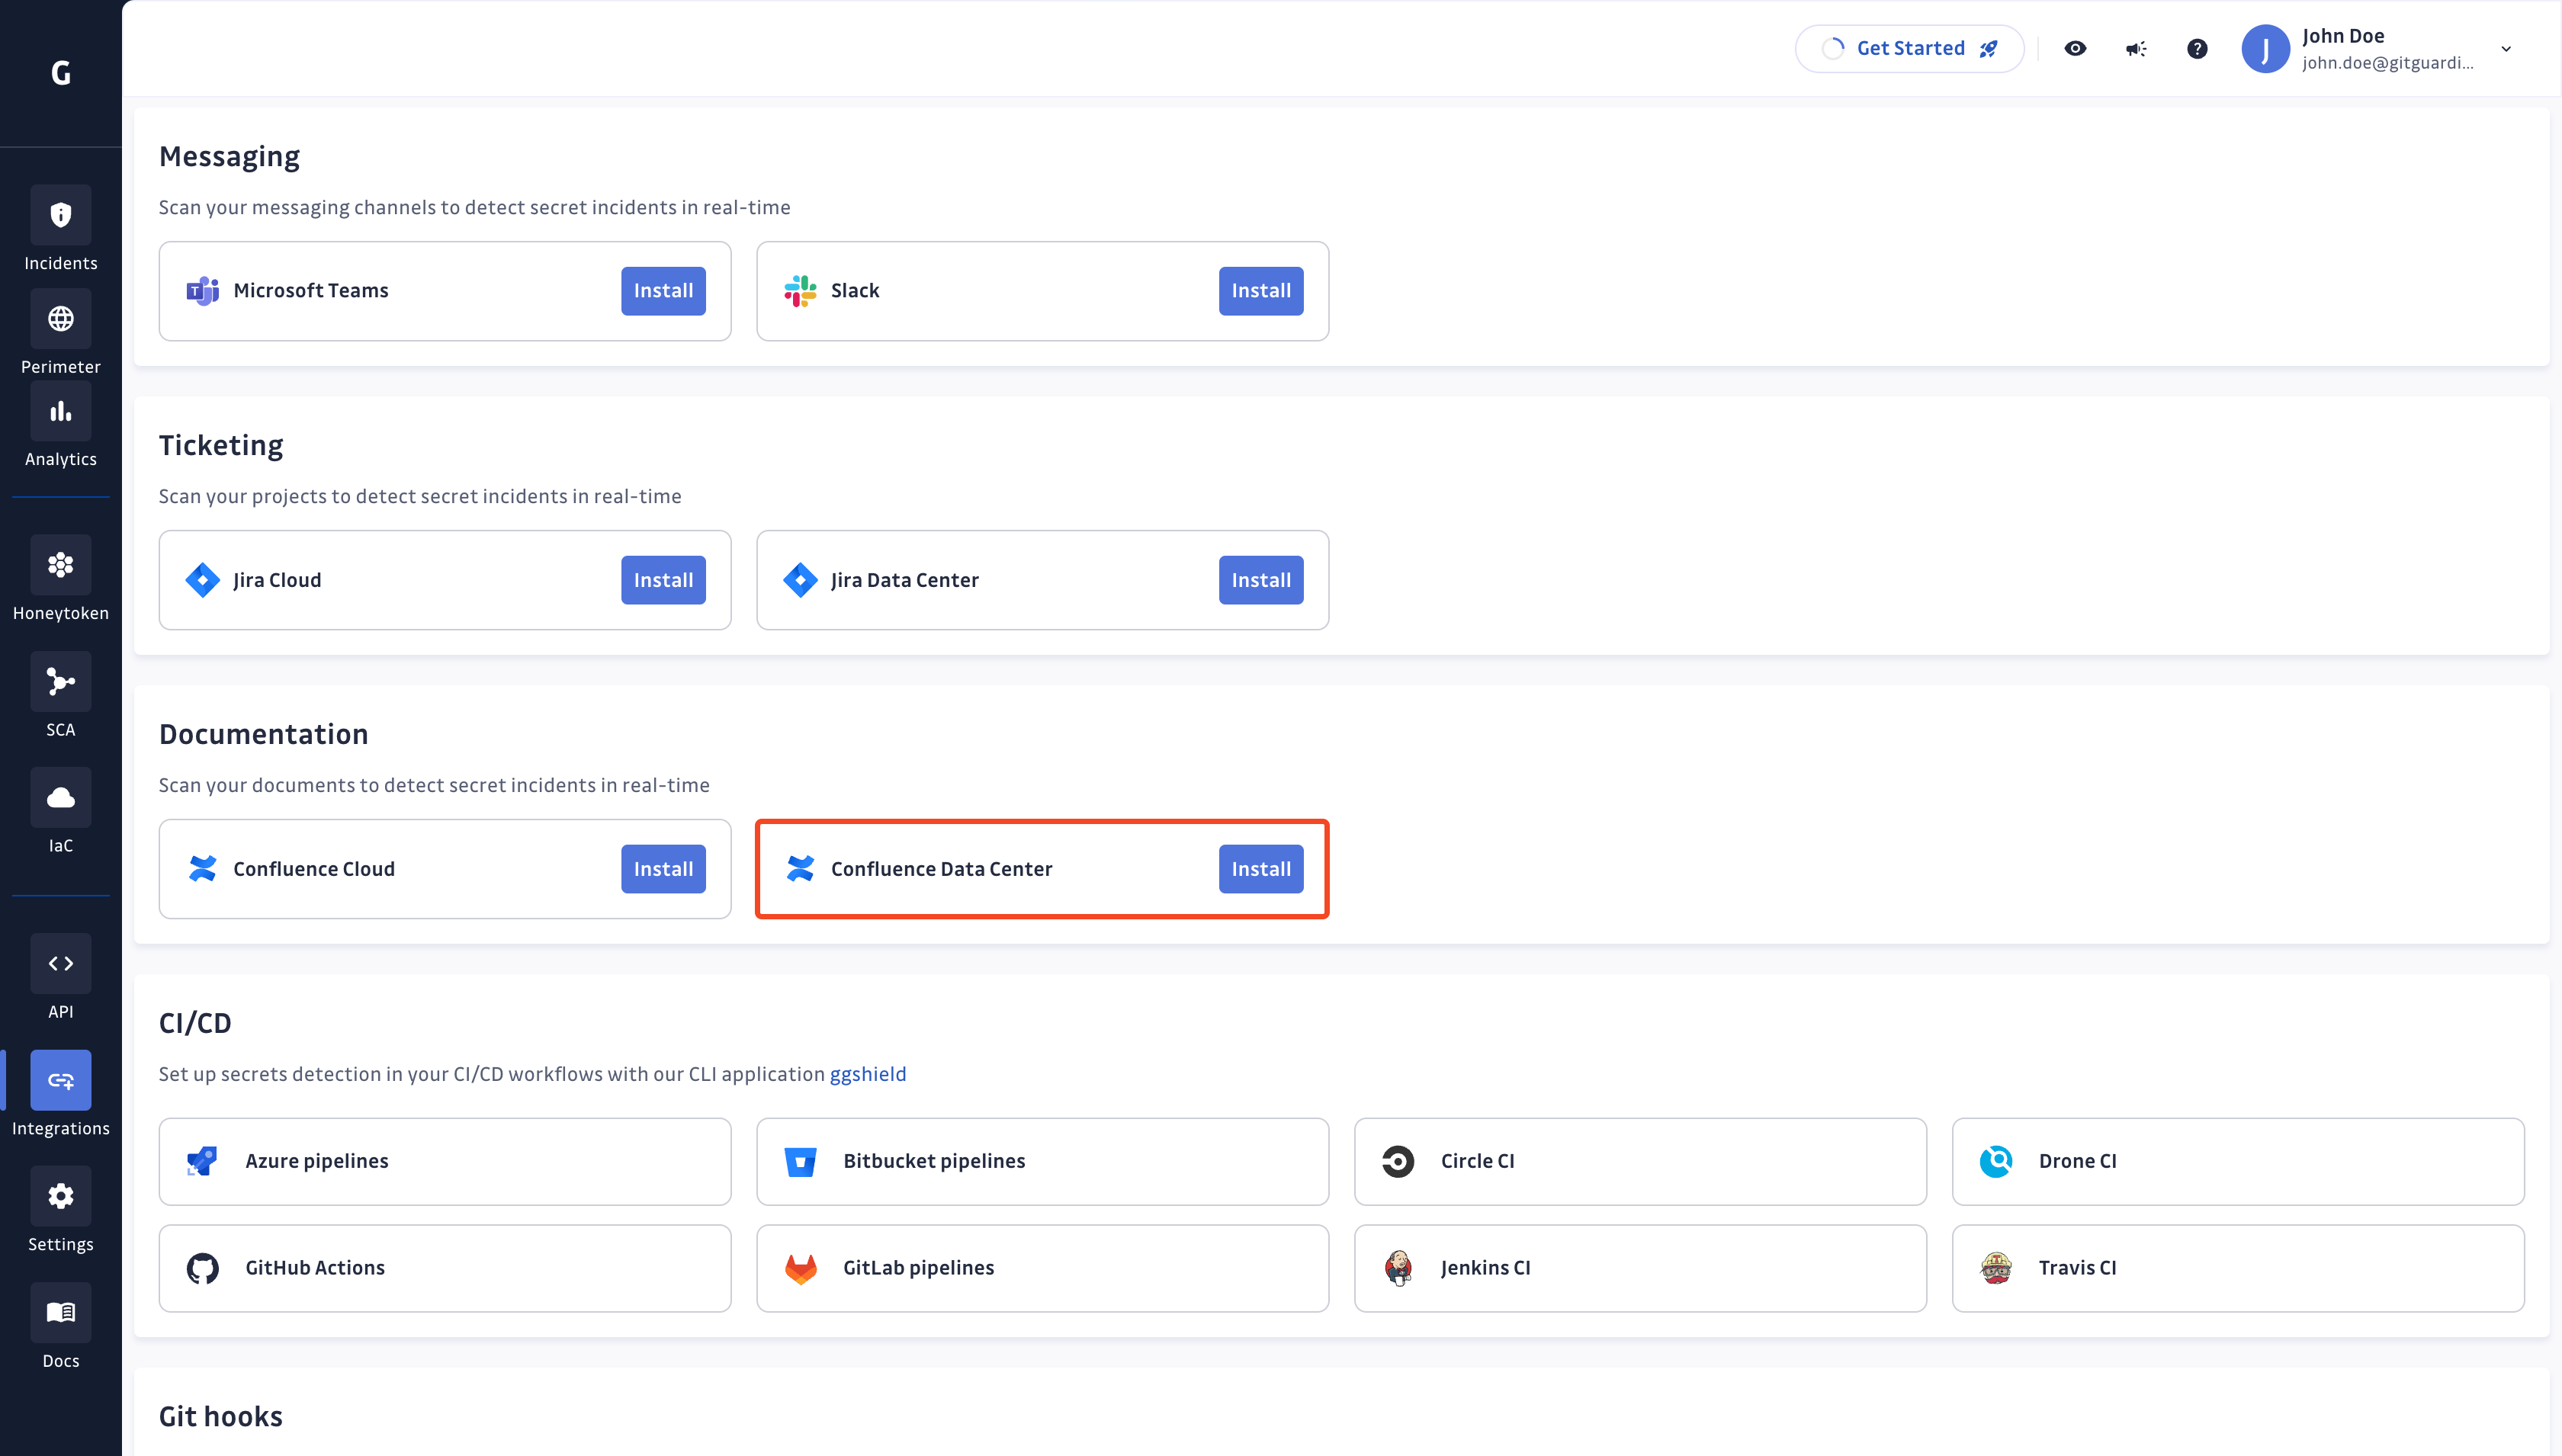Open the Jenkins CI card
This screenshot has width=2562, height=1456.
[x=1640, y=1268]
